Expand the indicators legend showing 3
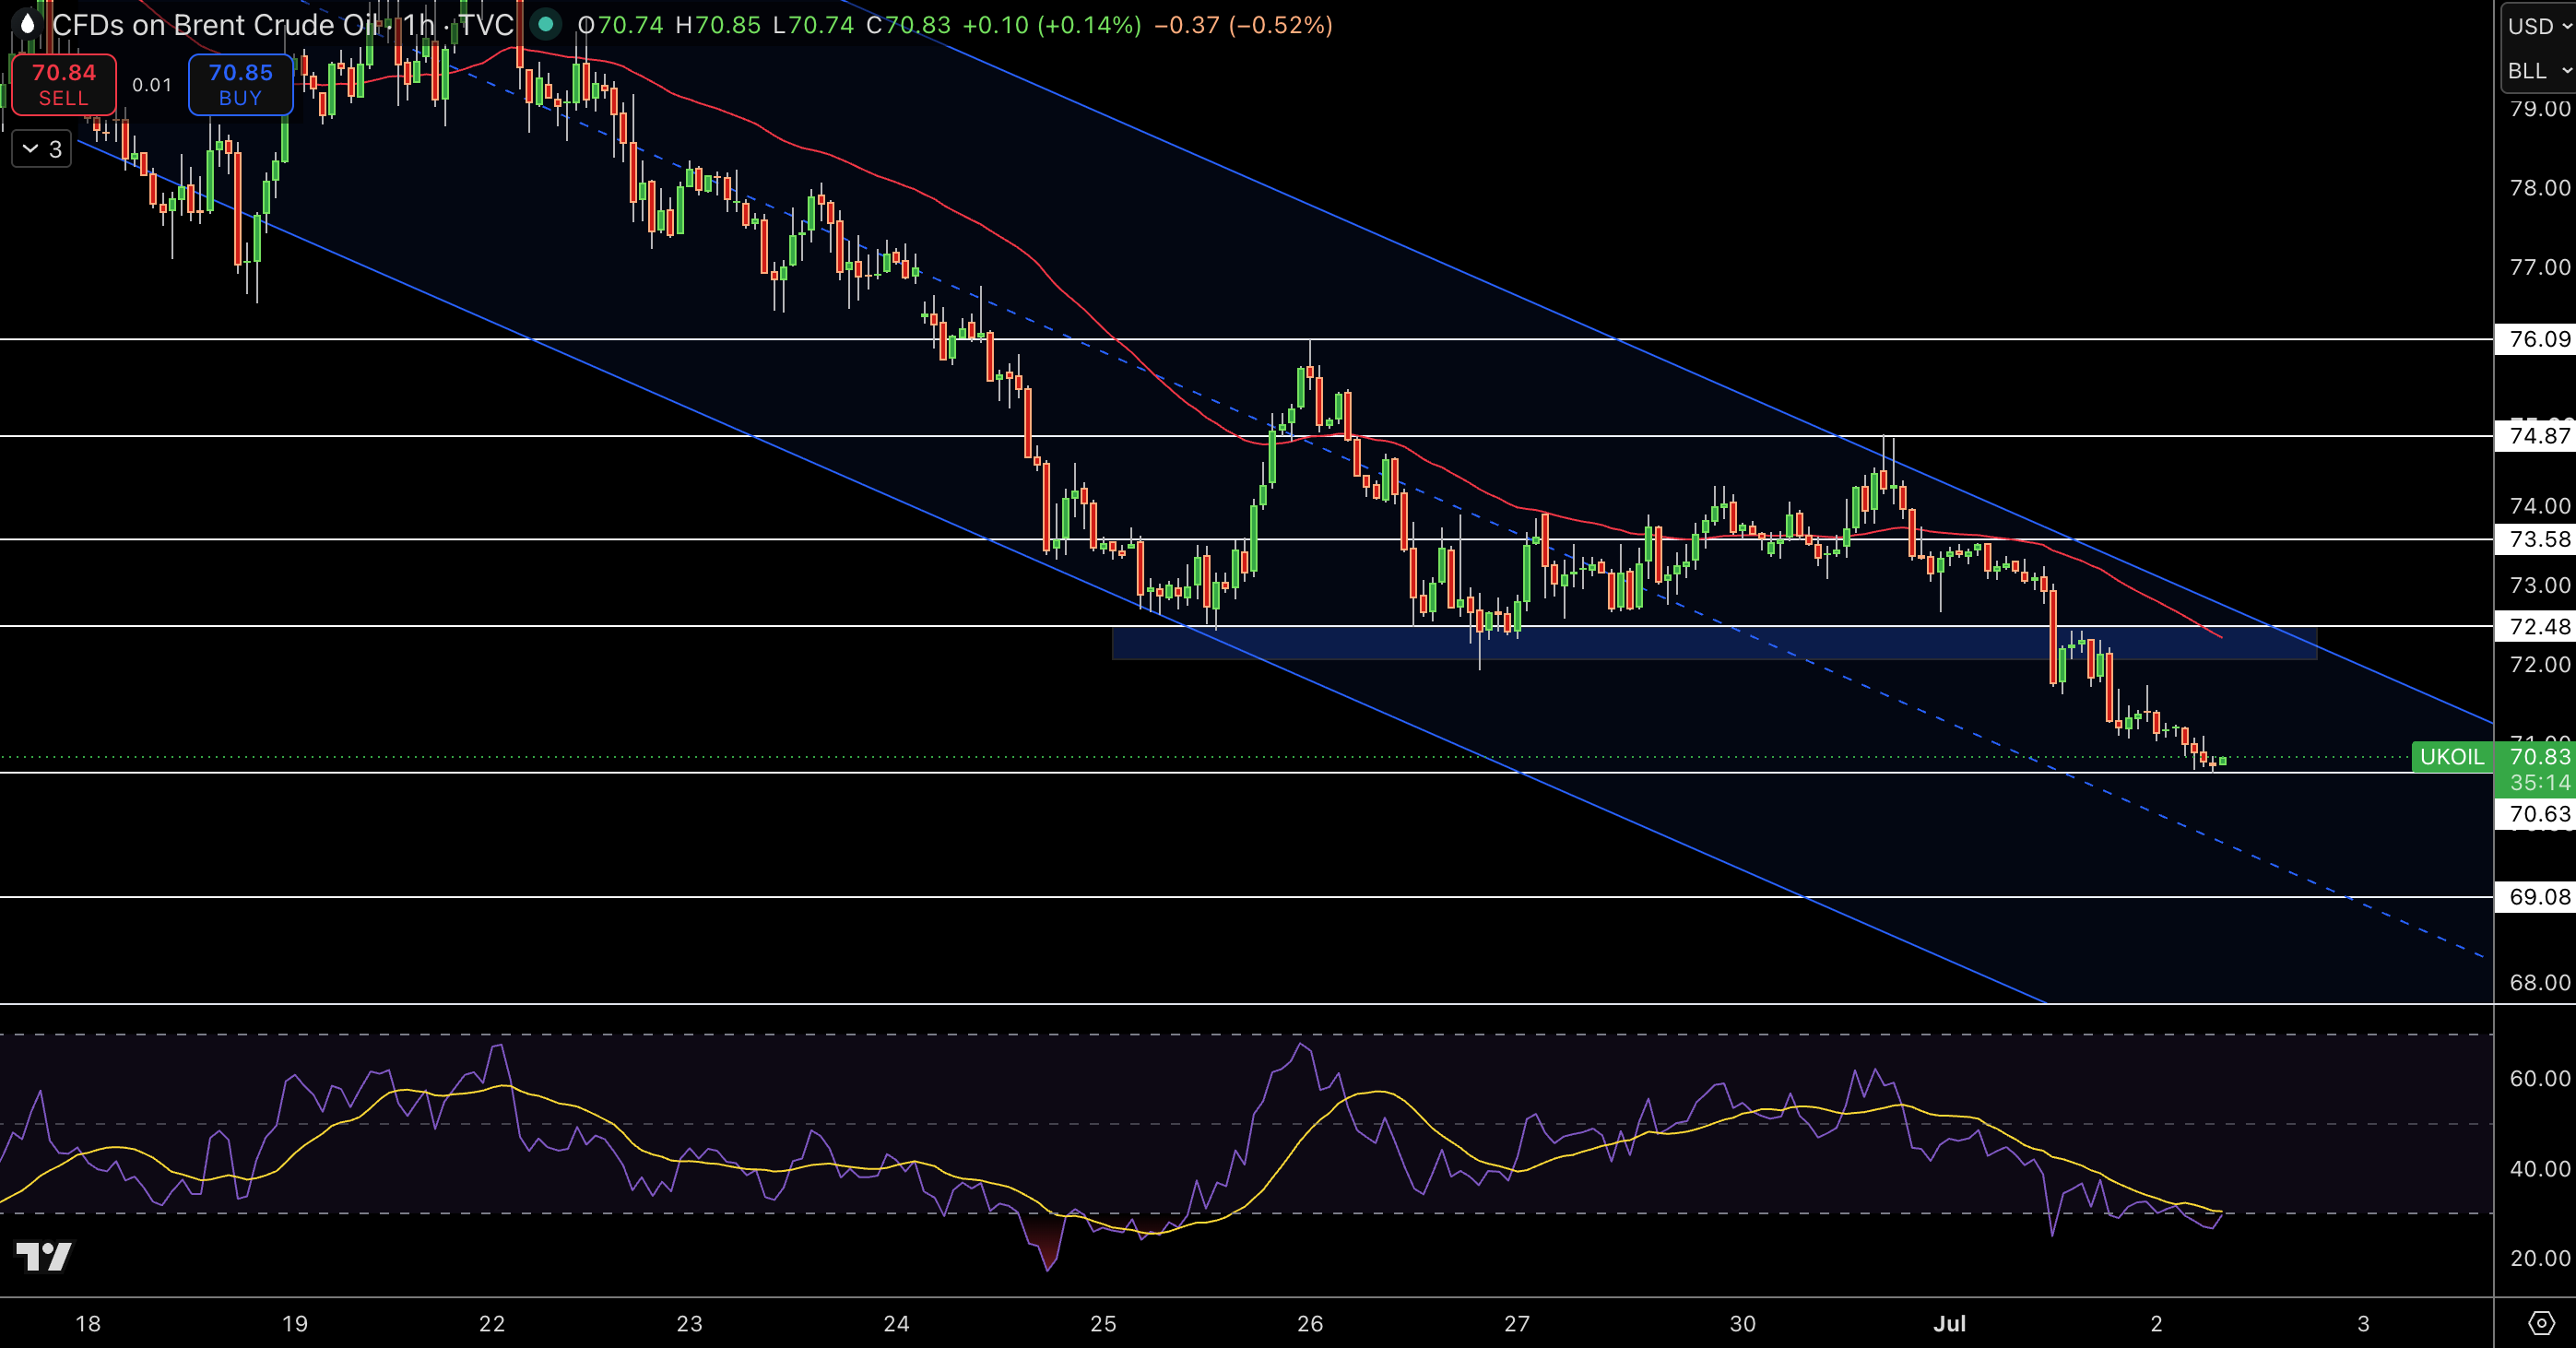This screenshot has height=1348, width=2576. 42,149
